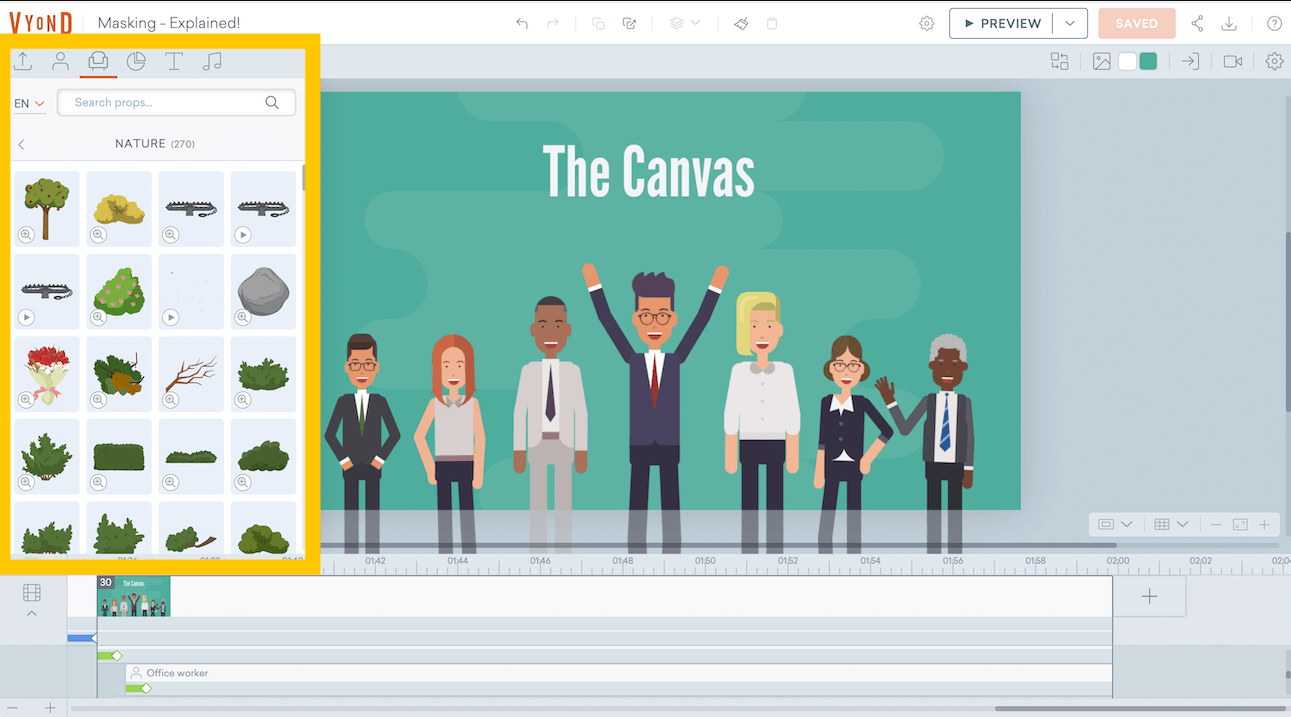Select the teal background color swatch
The width and height of the screenshot is (1291, 717).
tap(1148, 62)
